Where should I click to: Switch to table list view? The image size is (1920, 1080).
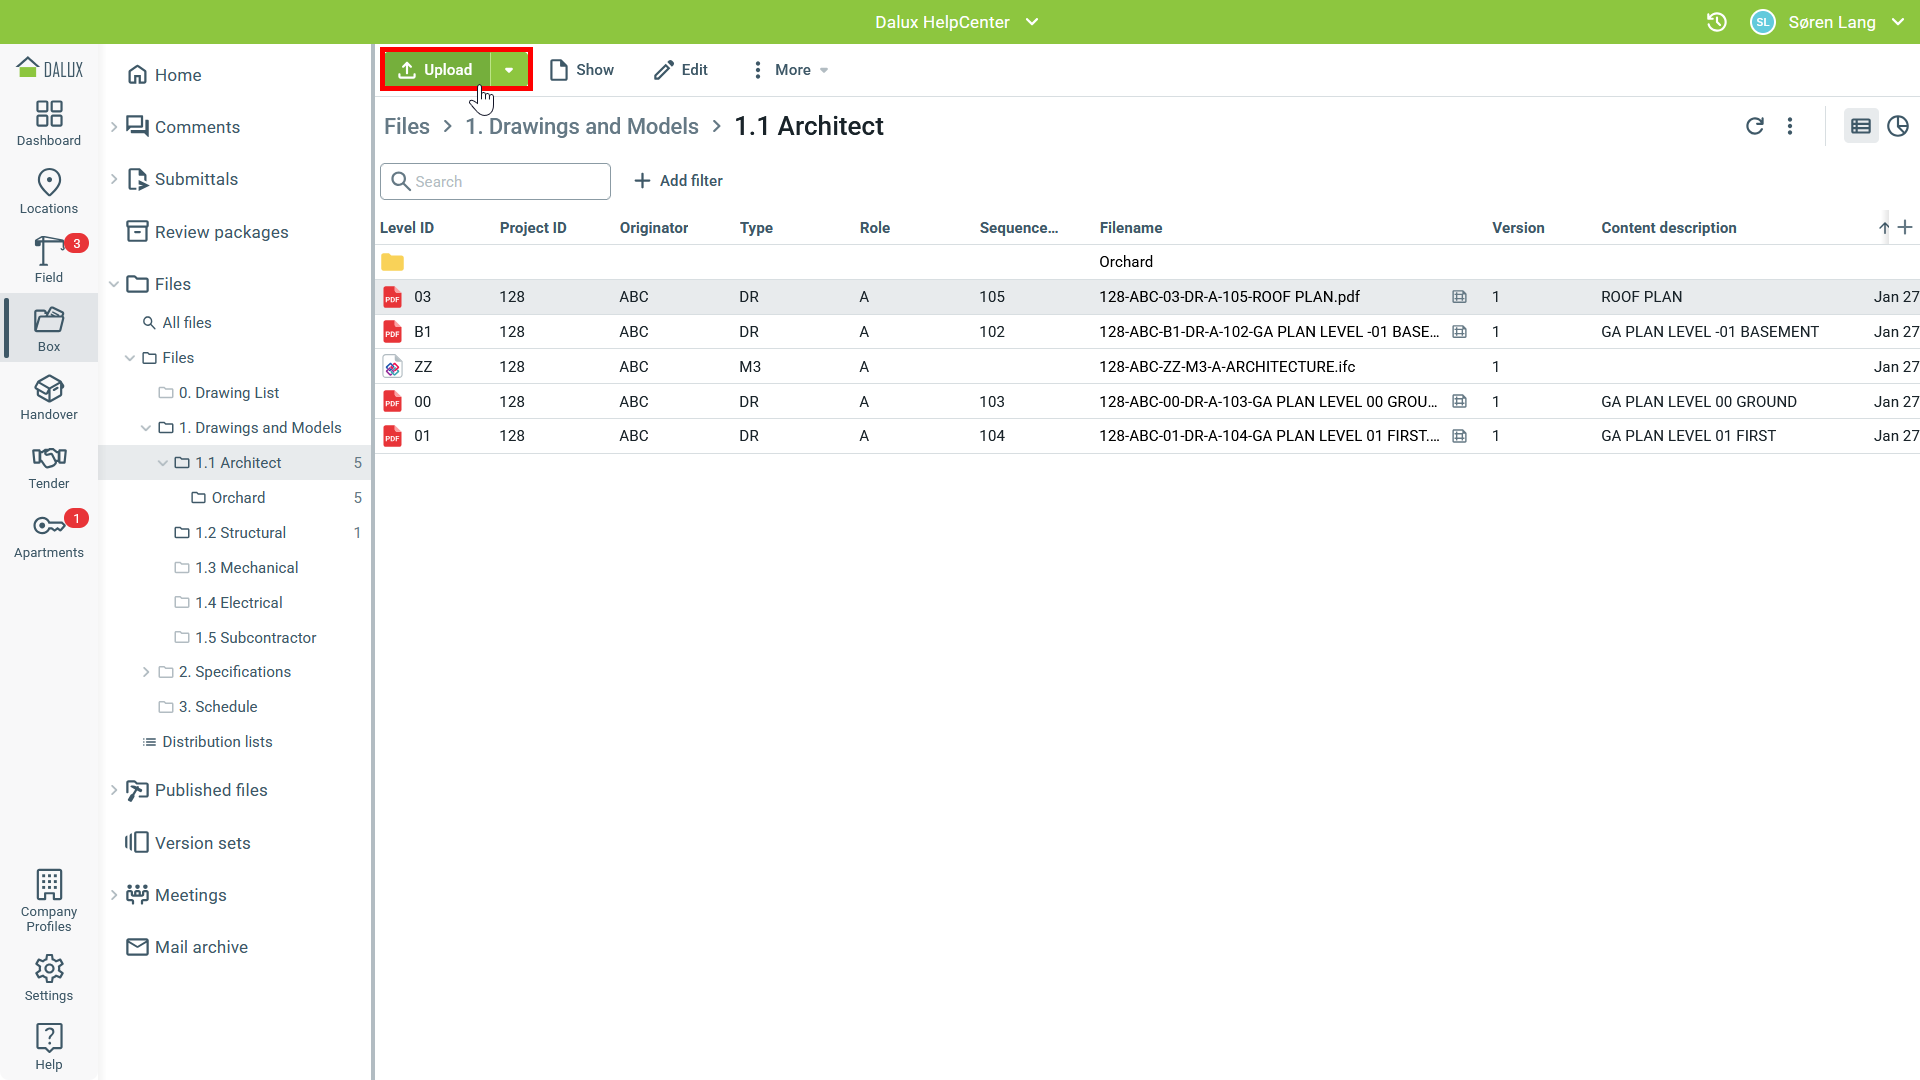point(1860,126)
